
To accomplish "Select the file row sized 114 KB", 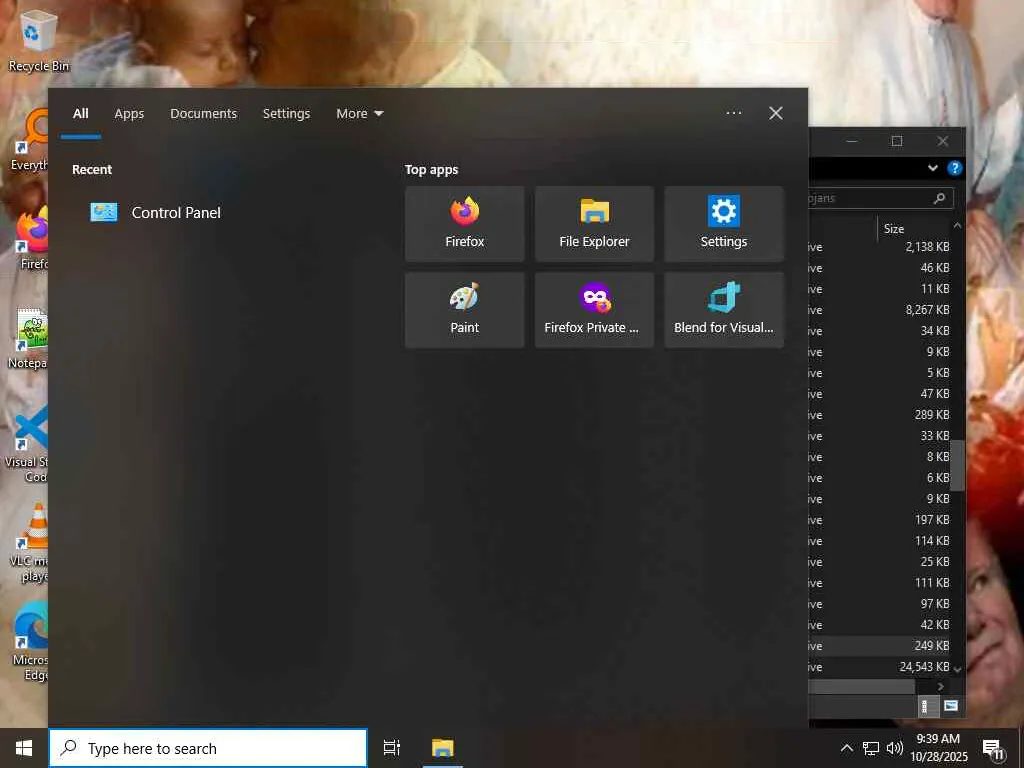I will tap(880, 541).
